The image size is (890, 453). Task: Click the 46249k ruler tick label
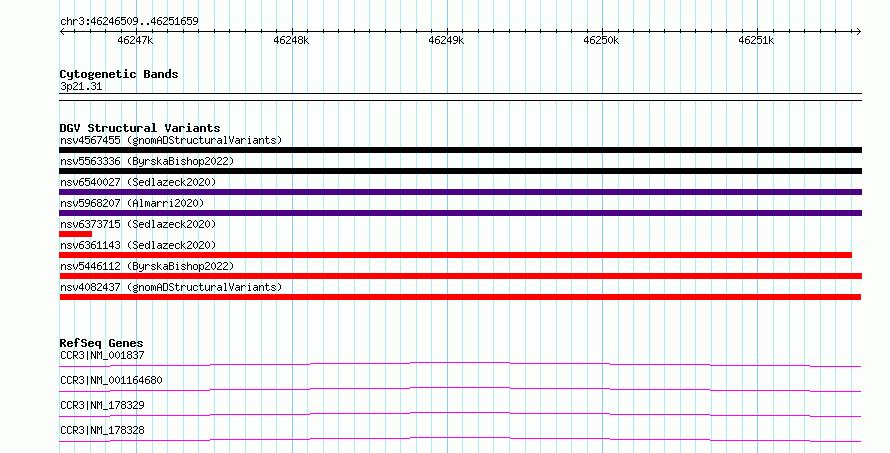click(x=446, y=41)
